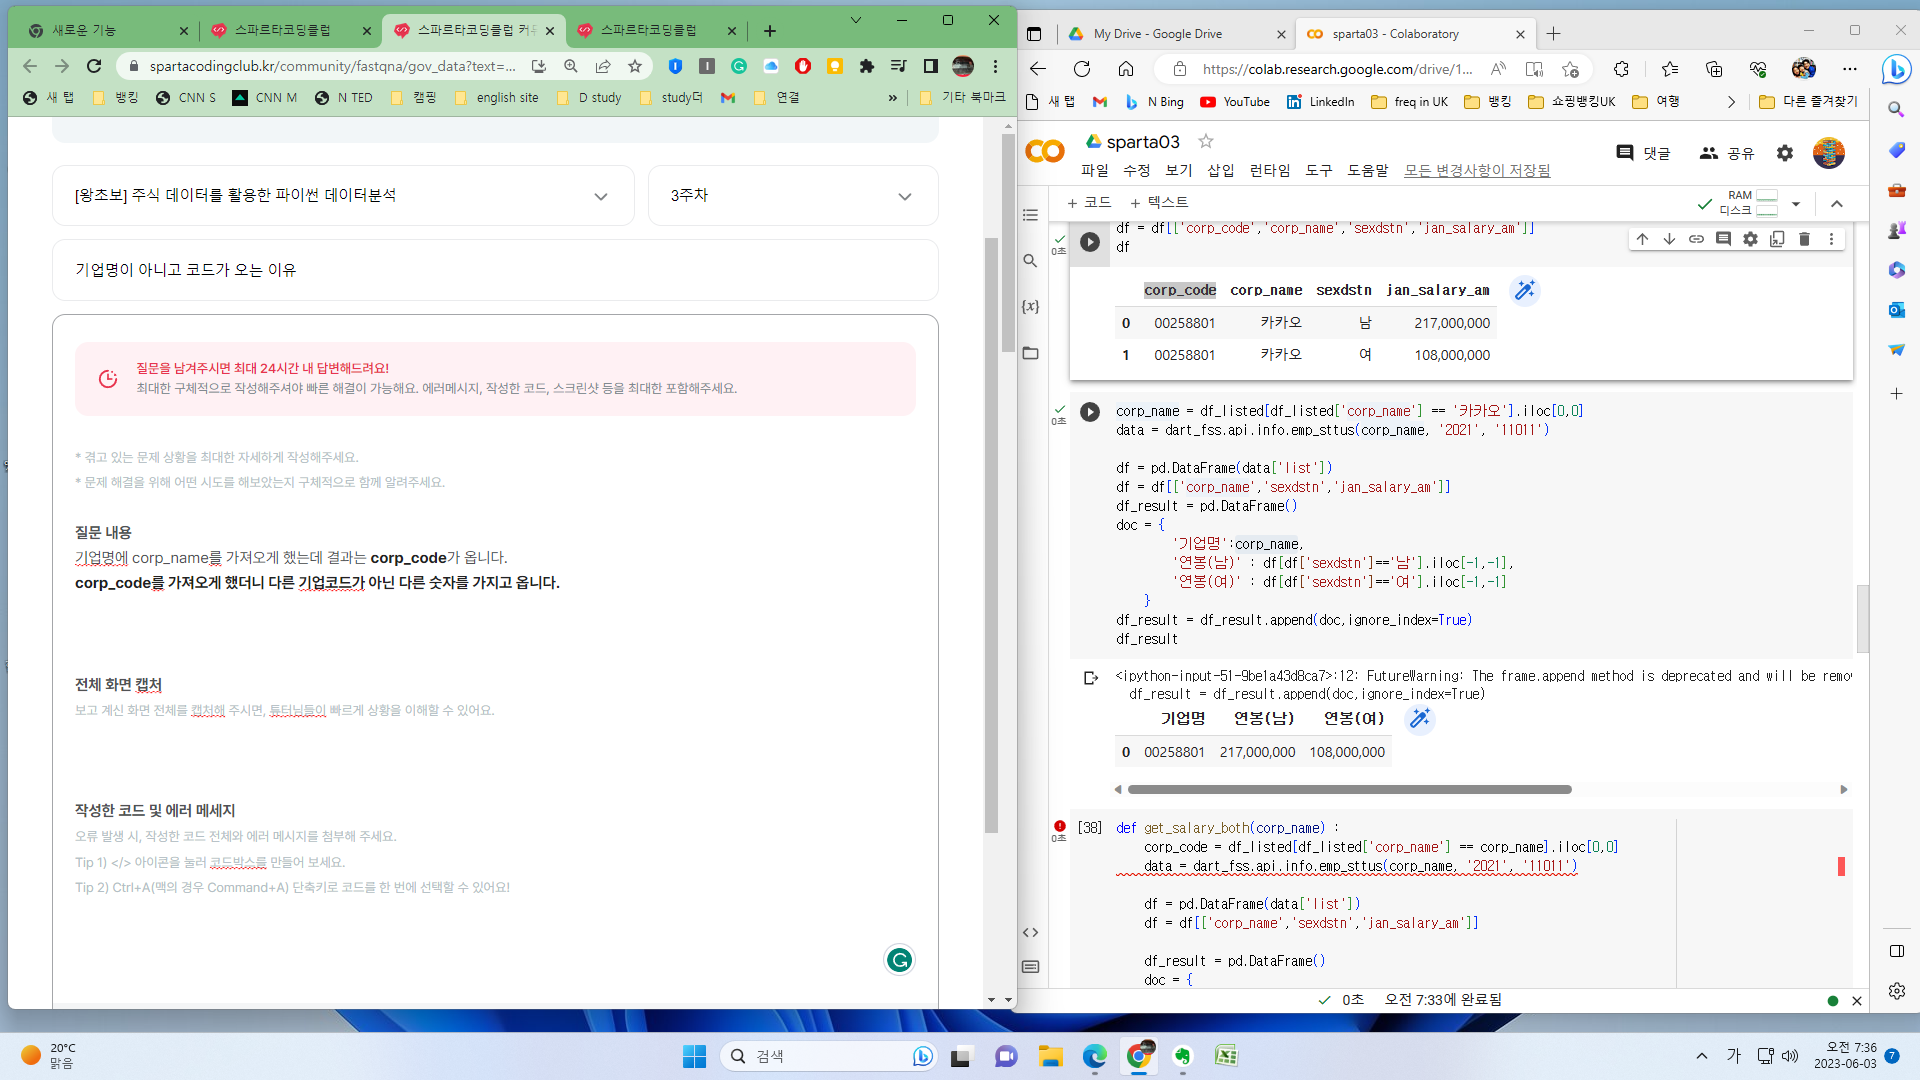The width and height of the screenshot is (1920, 1080).
Task: Open the Colab 런타임 menu
Action: point(1270,171)
